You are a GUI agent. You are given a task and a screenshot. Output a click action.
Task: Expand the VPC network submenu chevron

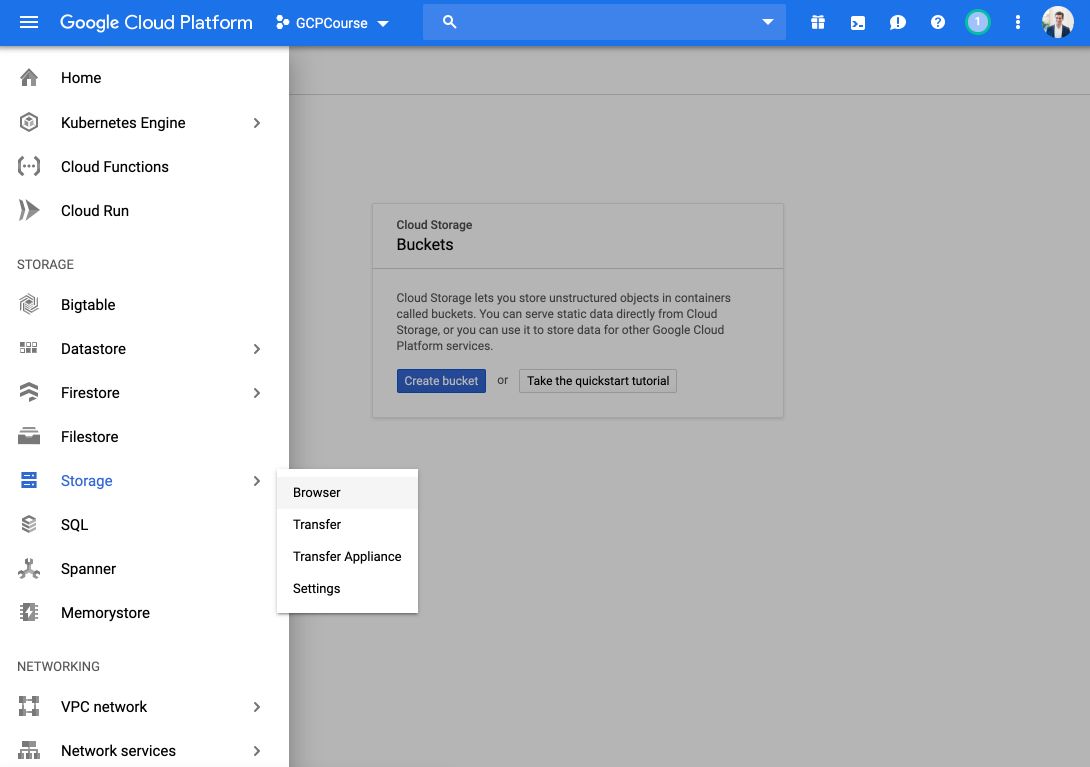point(257,707)
